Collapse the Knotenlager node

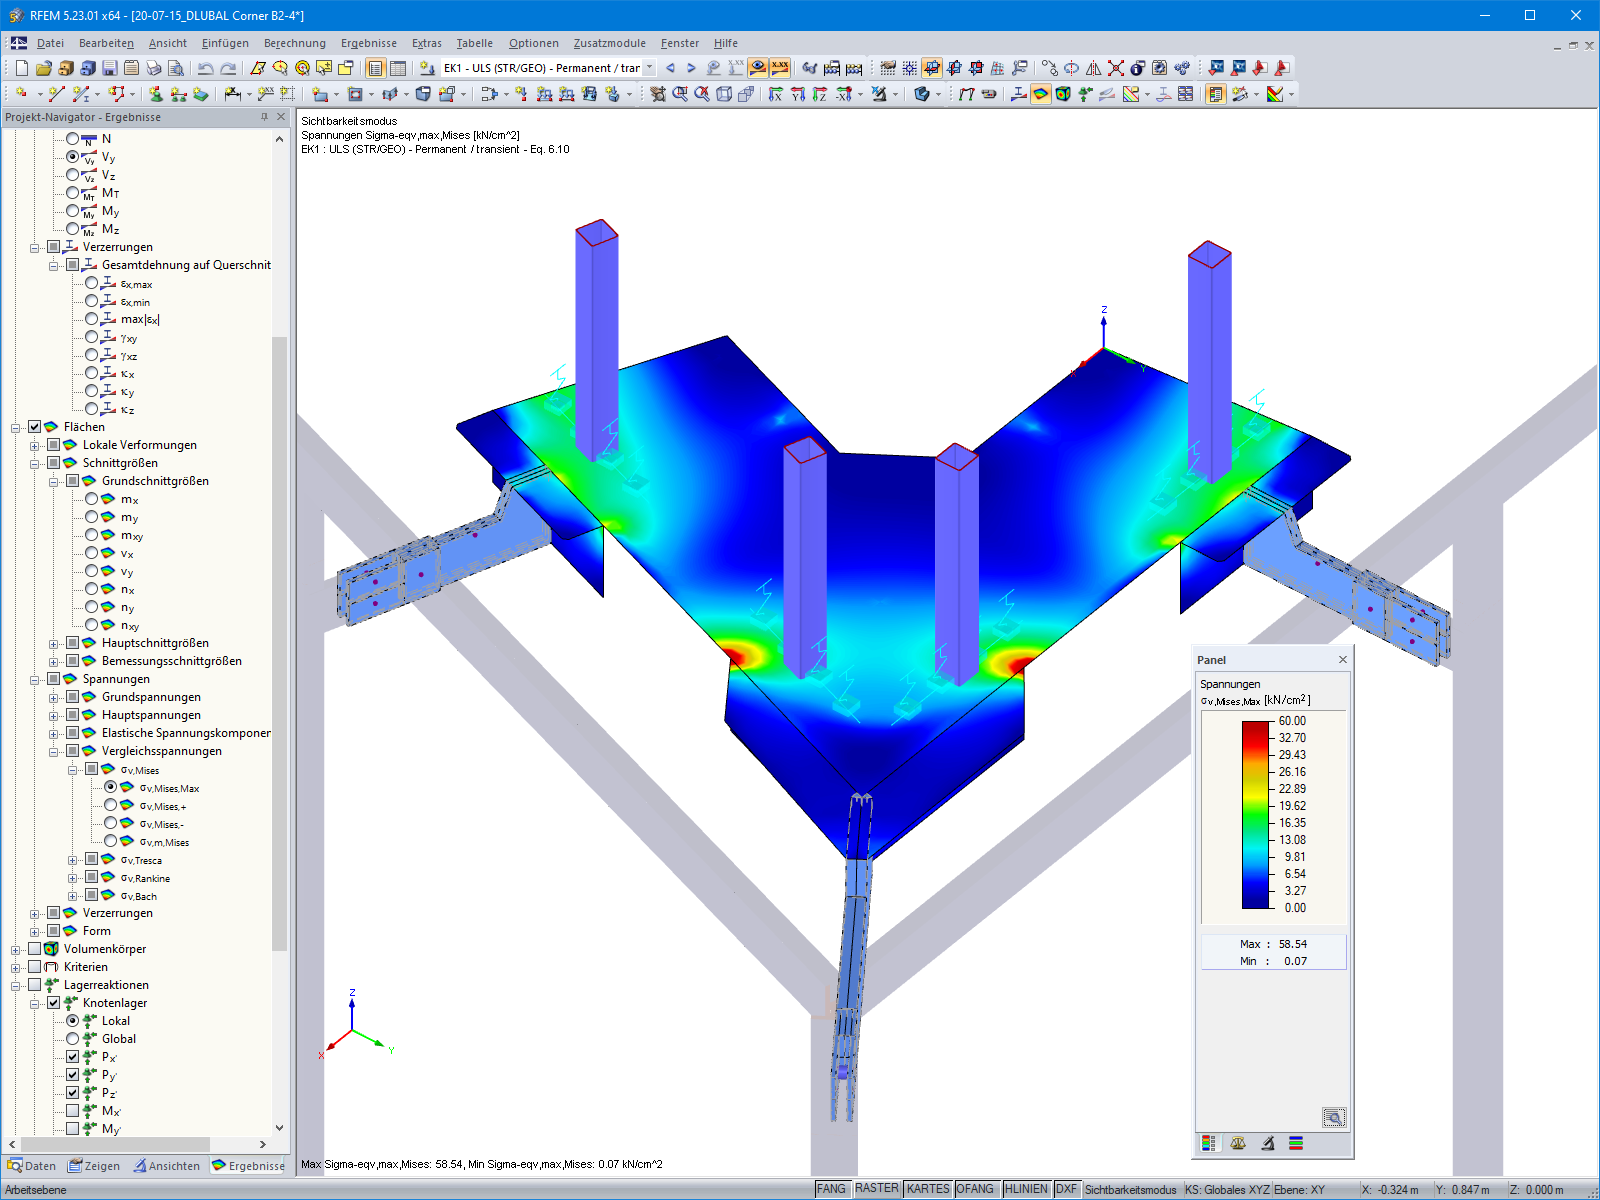[x=35, y=1003]
